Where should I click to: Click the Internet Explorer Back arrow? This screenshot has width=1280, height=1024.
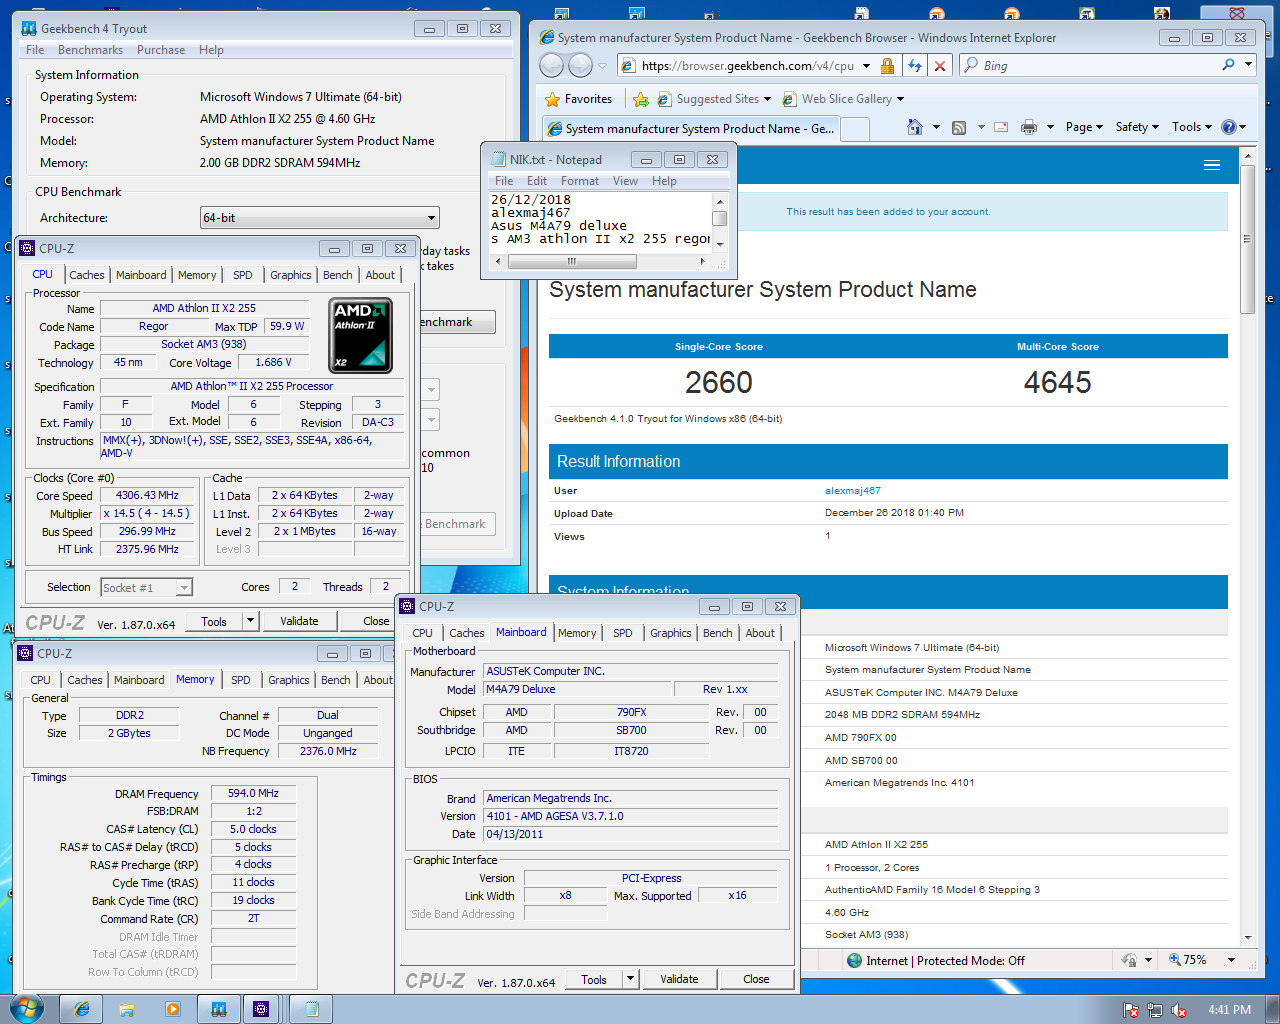tap(551, 66)
